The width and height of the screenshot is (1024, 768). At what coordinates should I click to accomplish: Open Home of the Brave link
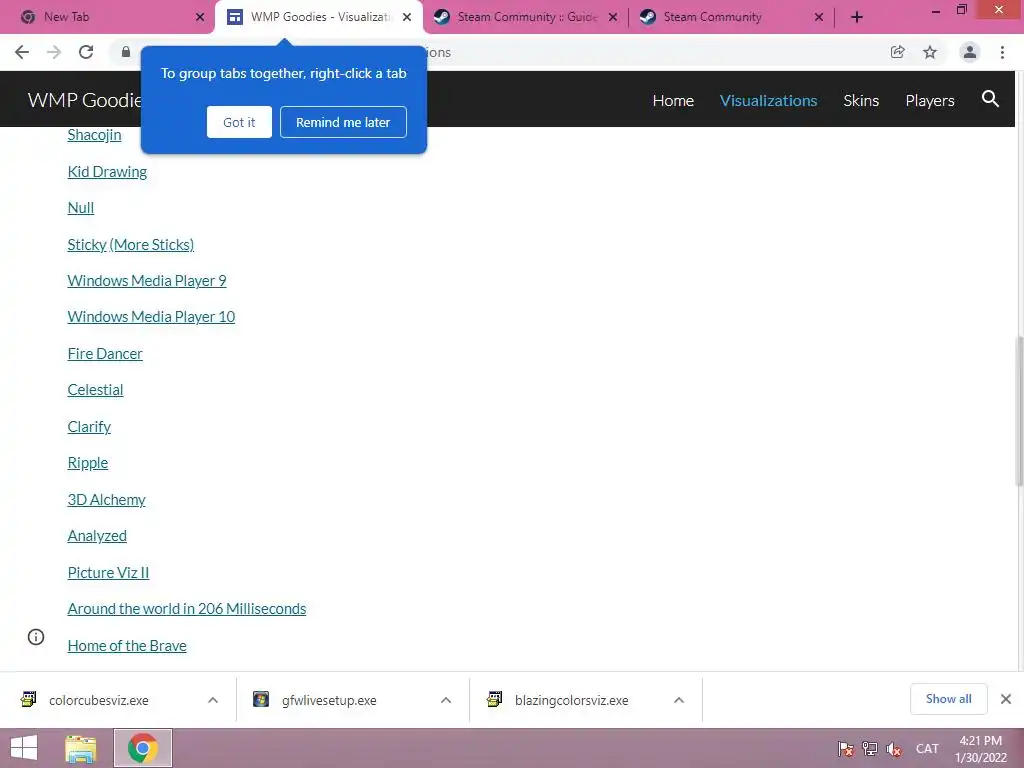(x=127, y=645)
